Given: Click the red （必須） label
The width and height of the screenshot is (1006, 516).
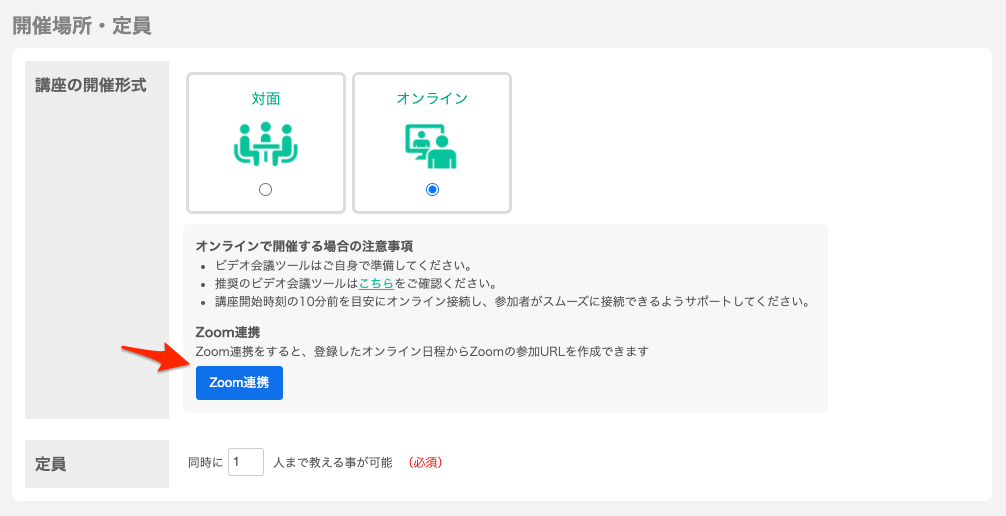Looking at the screenshot, I should [425, 463].
